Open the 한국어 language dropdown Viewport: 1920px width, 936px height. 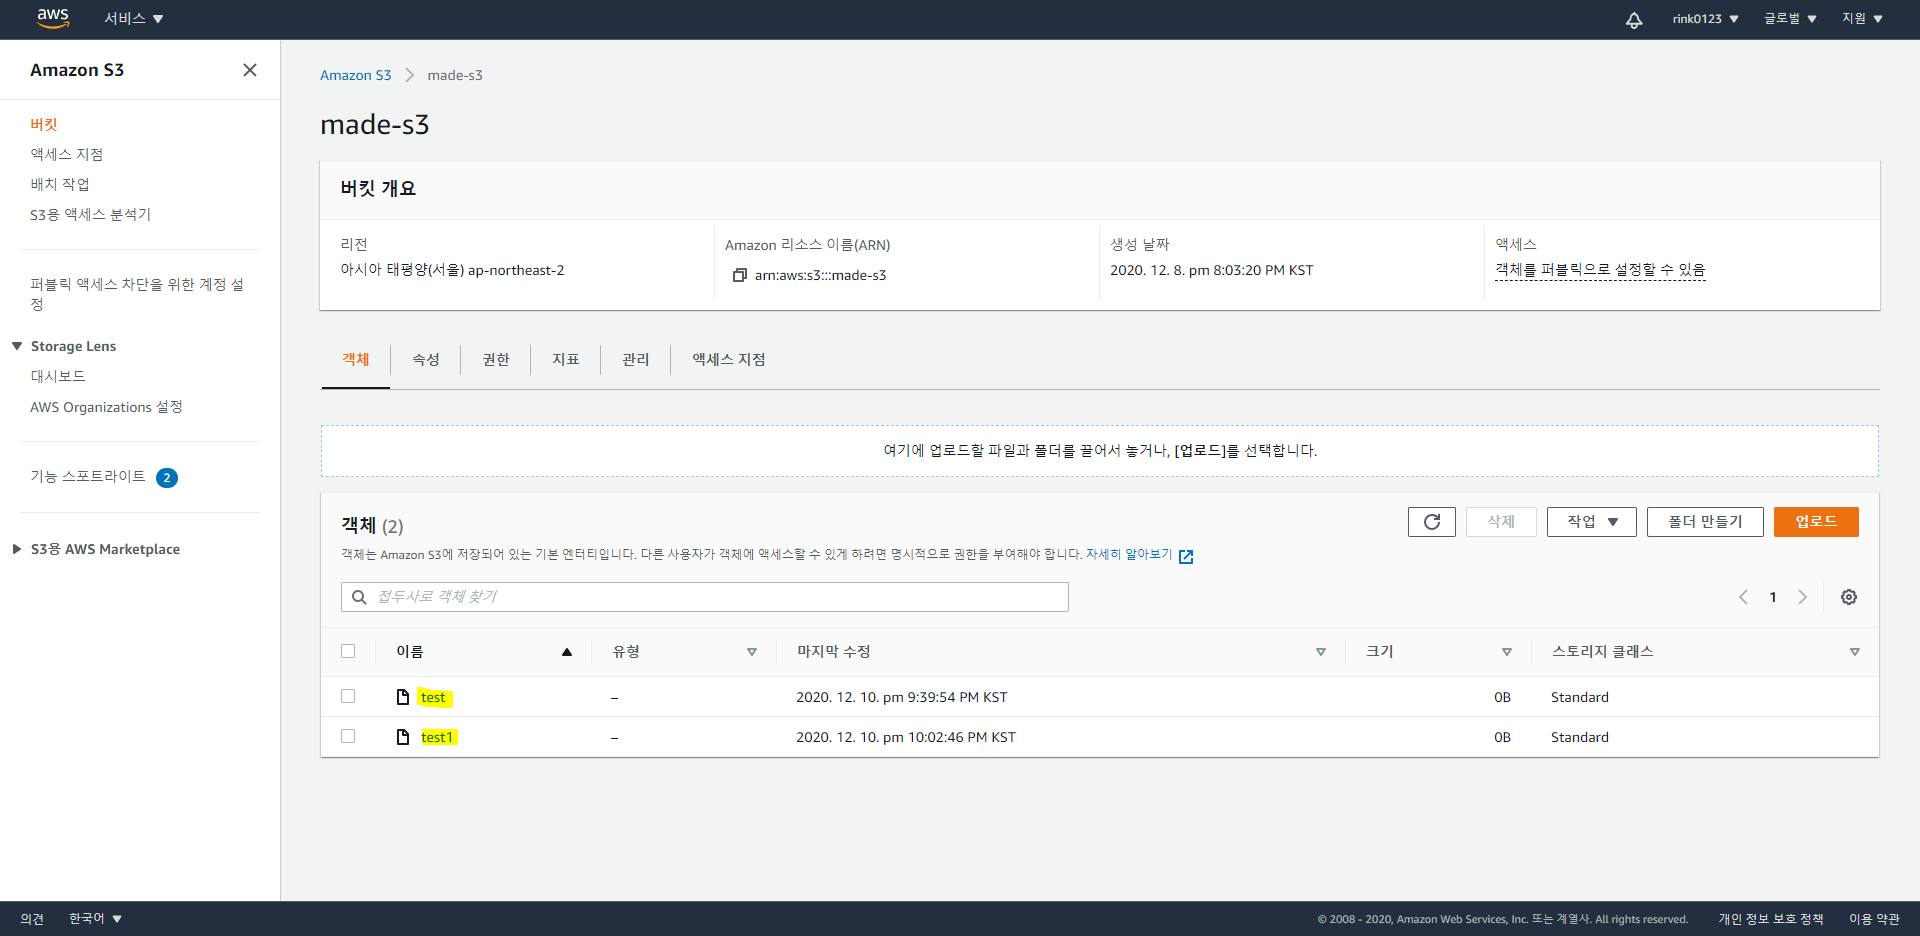coord(95,918)
